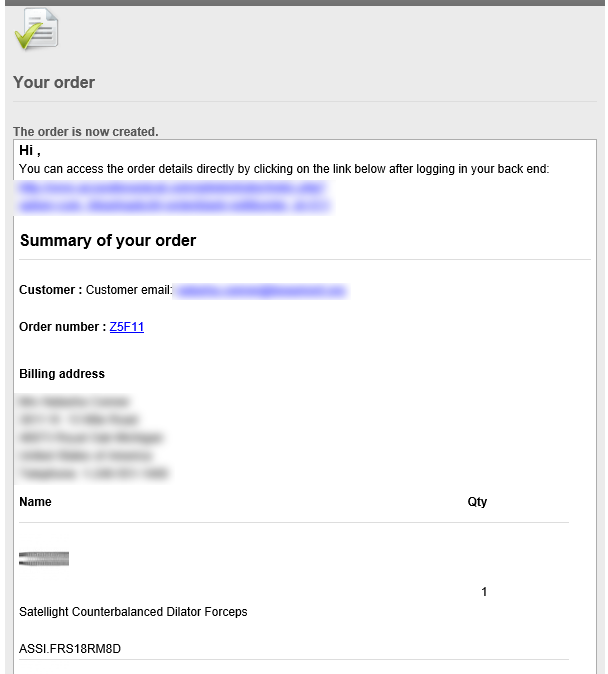Click the Hi greeting line
The image size is (608, 674).
pyautogui.click(x=30, y=150)
